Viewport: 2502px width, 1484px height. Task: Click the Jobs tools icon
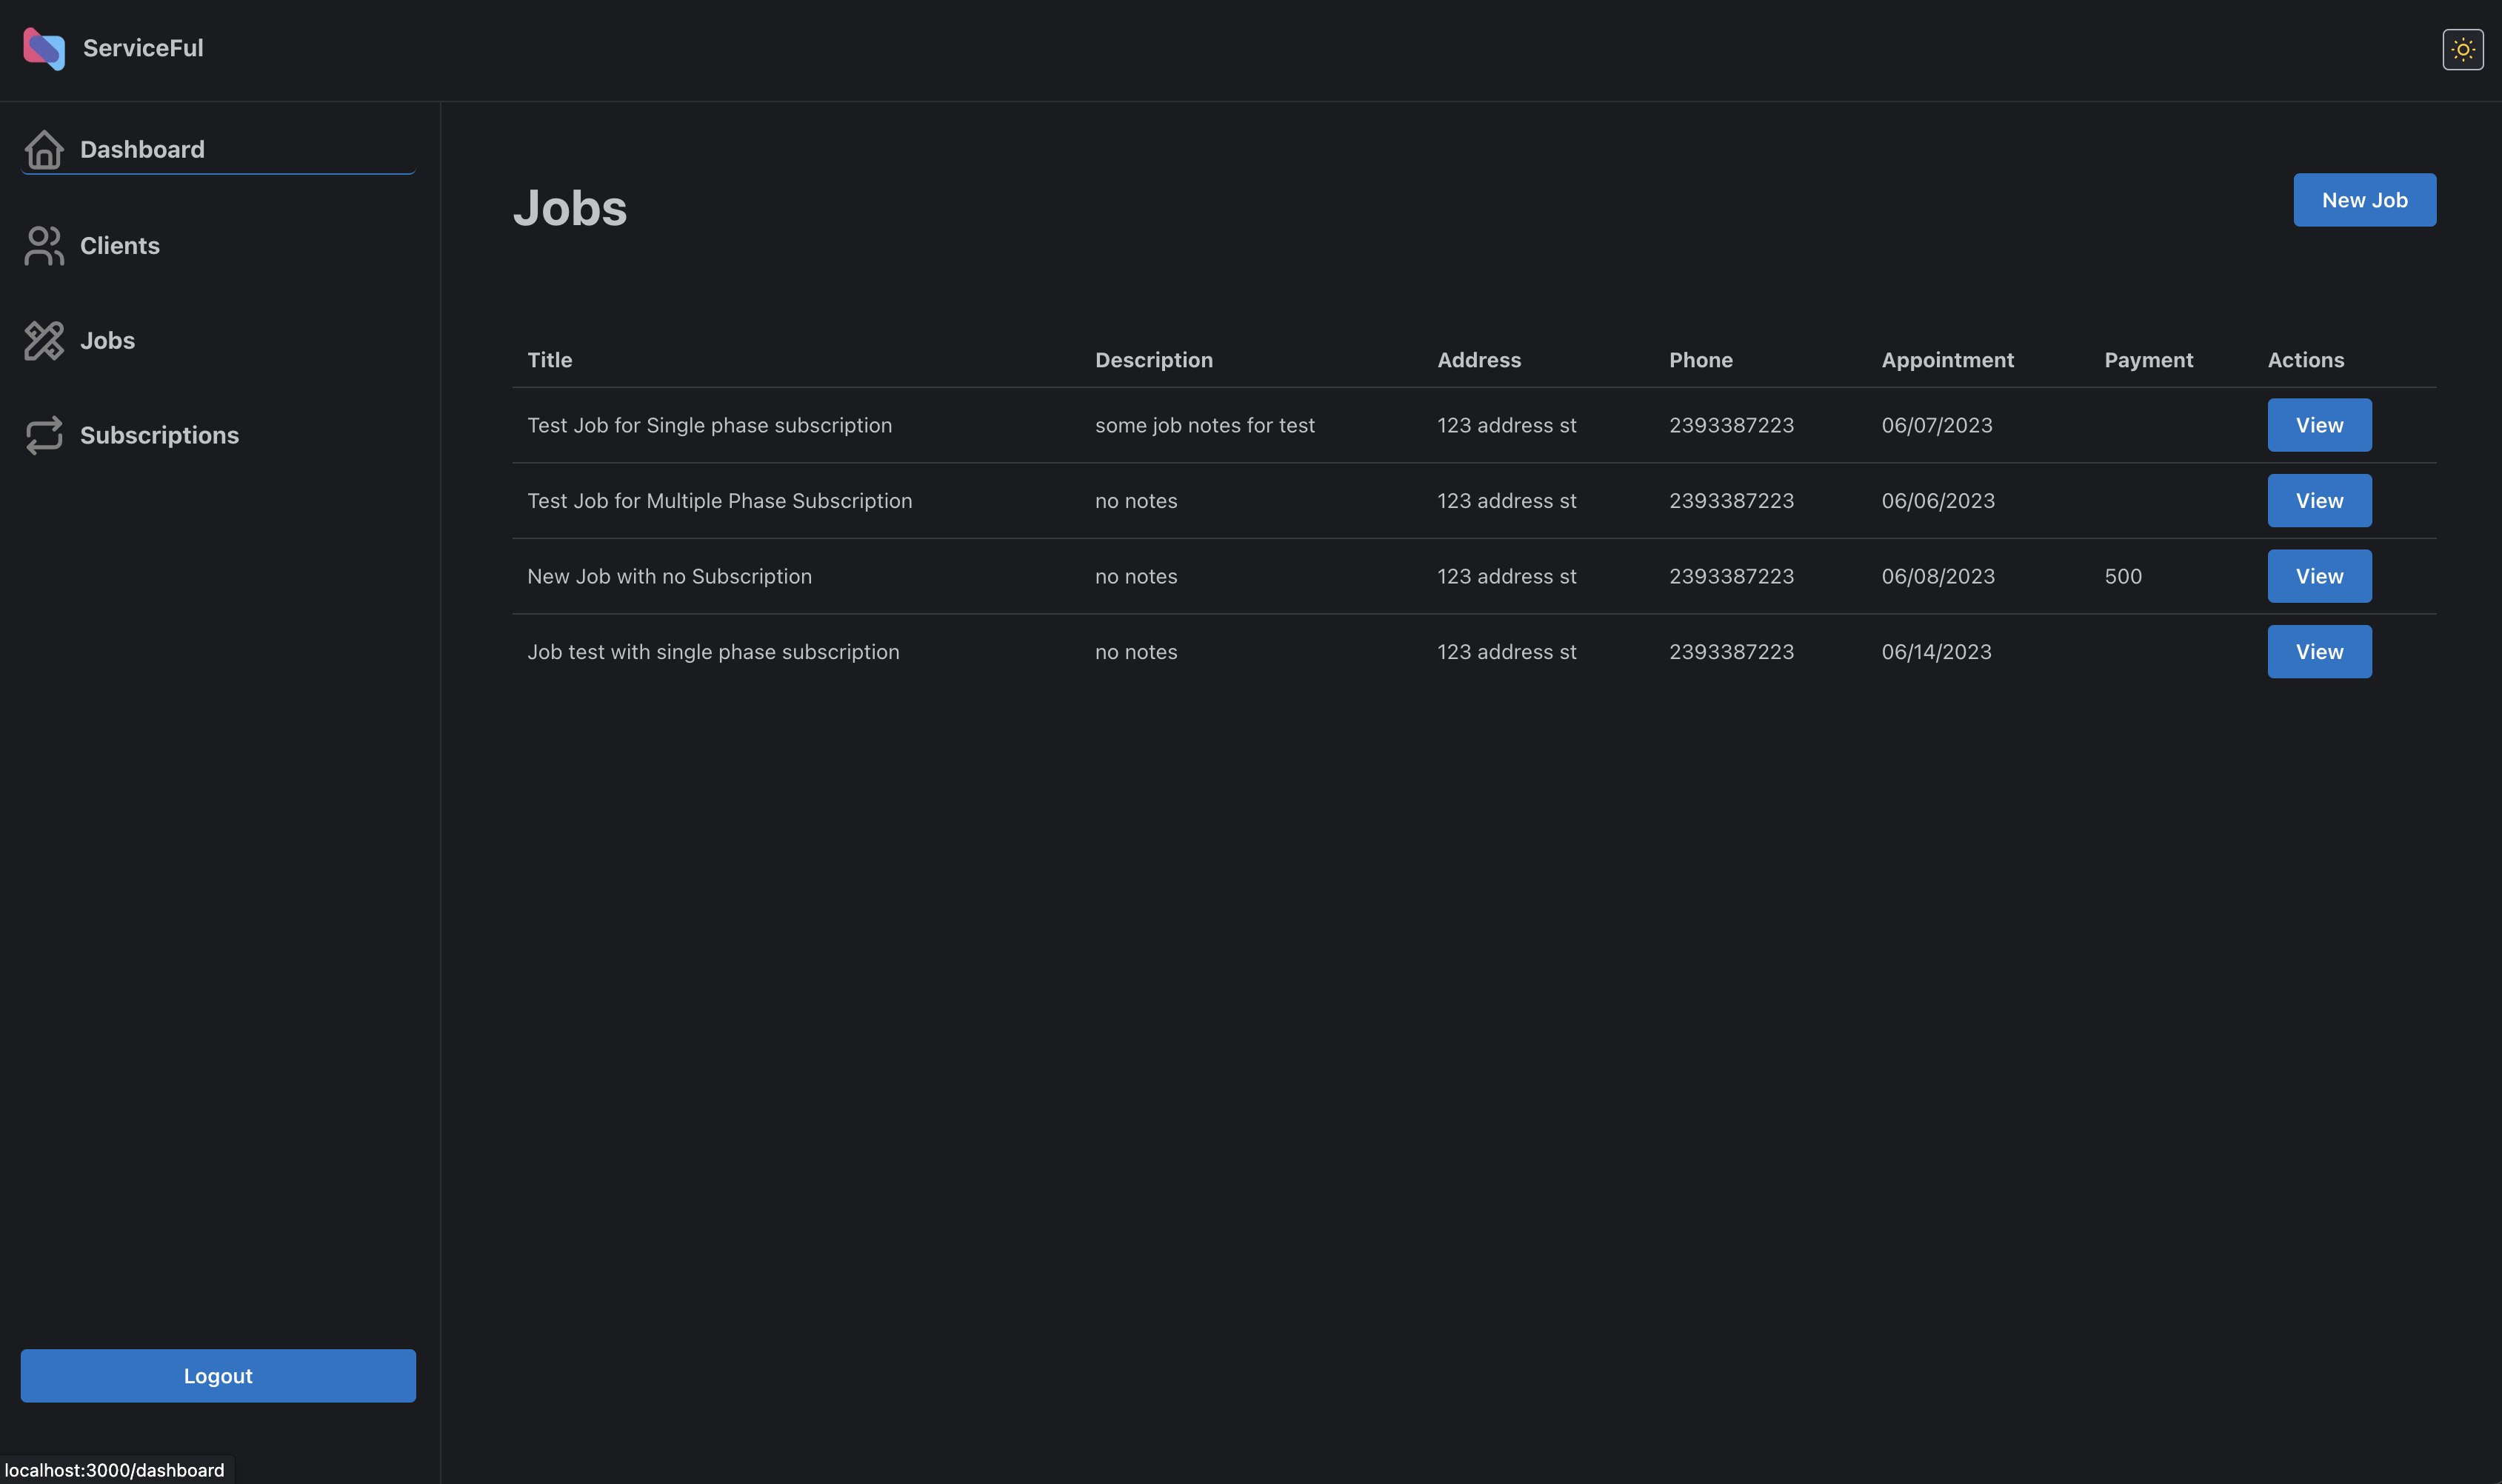(x=44, y=341)
